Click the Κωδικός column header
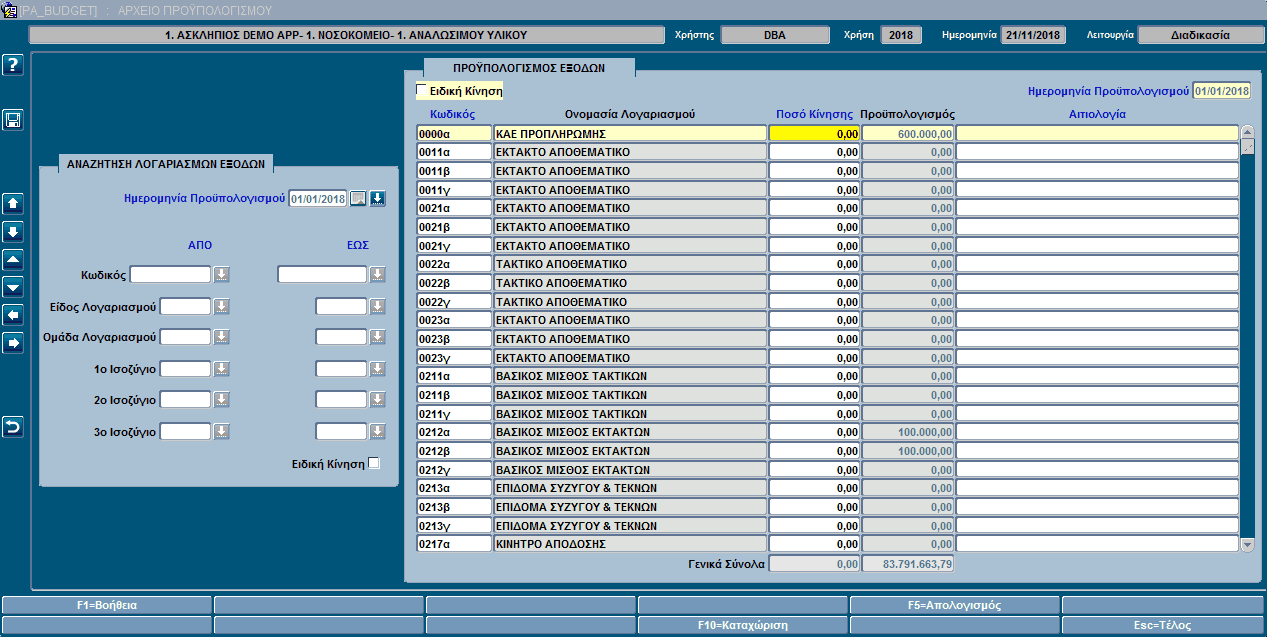The width and height of the screenshot is (1267, 637). [453, 114]
